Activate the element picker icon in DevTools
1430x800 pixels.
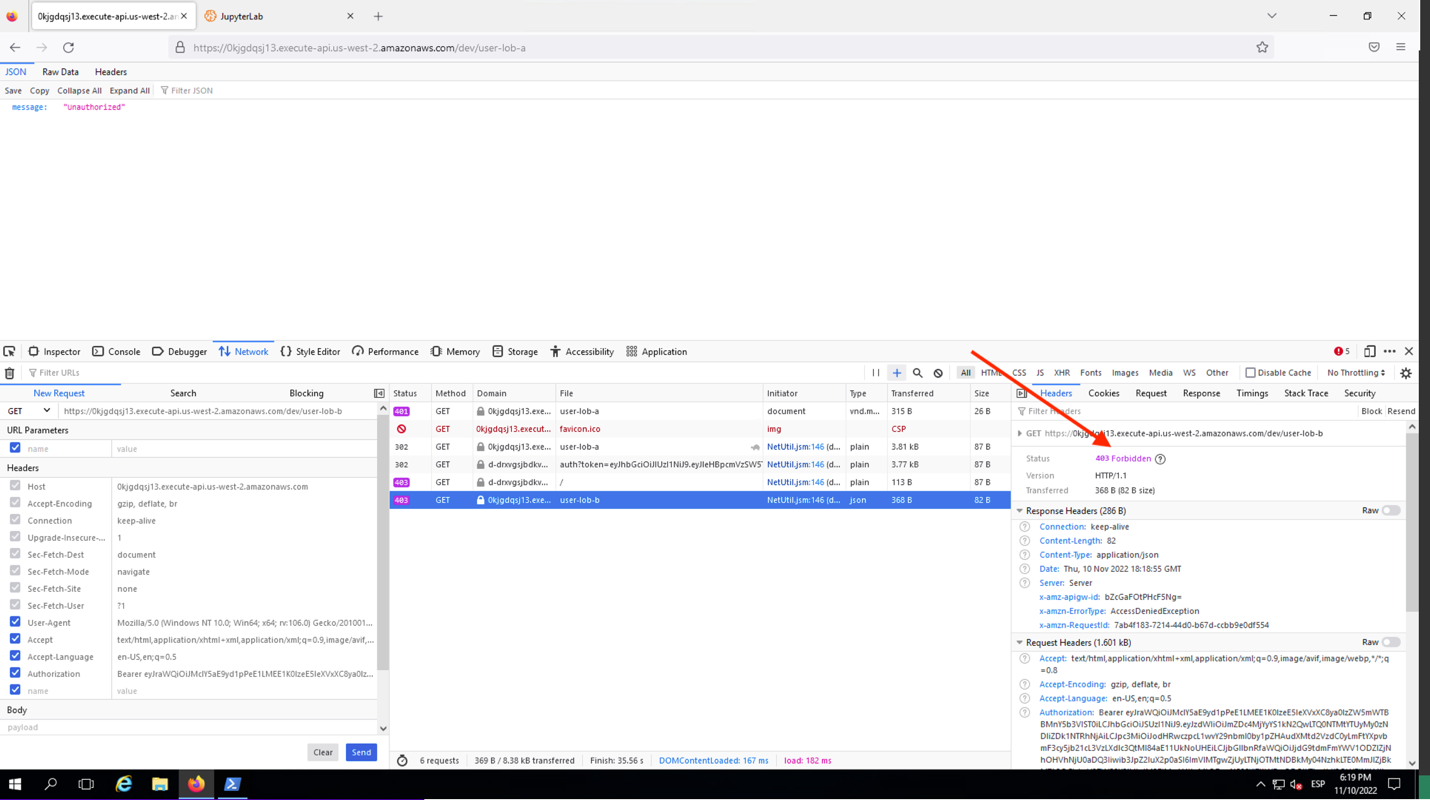click(x=10, y=352)
